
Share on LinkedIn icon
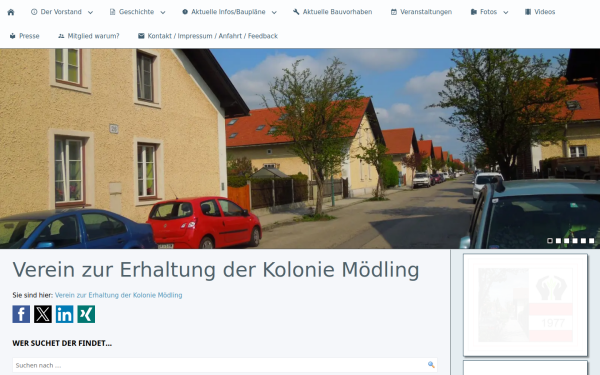tap(64, 314)
